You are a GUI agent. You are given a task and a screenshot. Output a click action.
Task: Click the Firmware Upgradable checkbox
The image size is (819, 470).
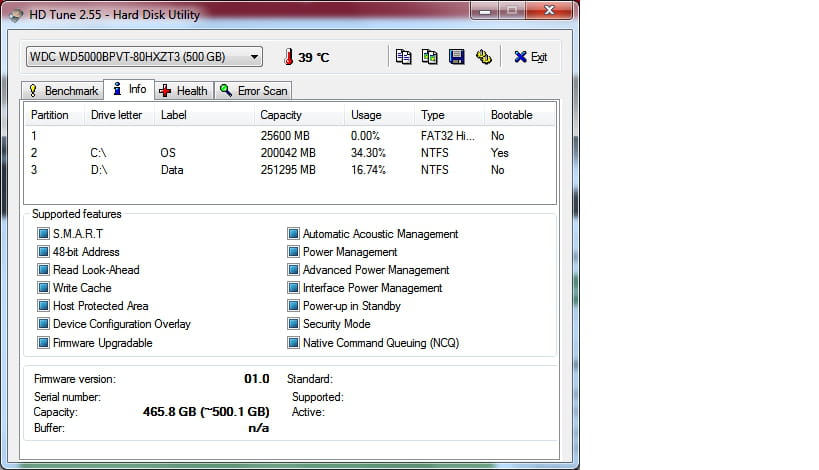click(43, 343)
